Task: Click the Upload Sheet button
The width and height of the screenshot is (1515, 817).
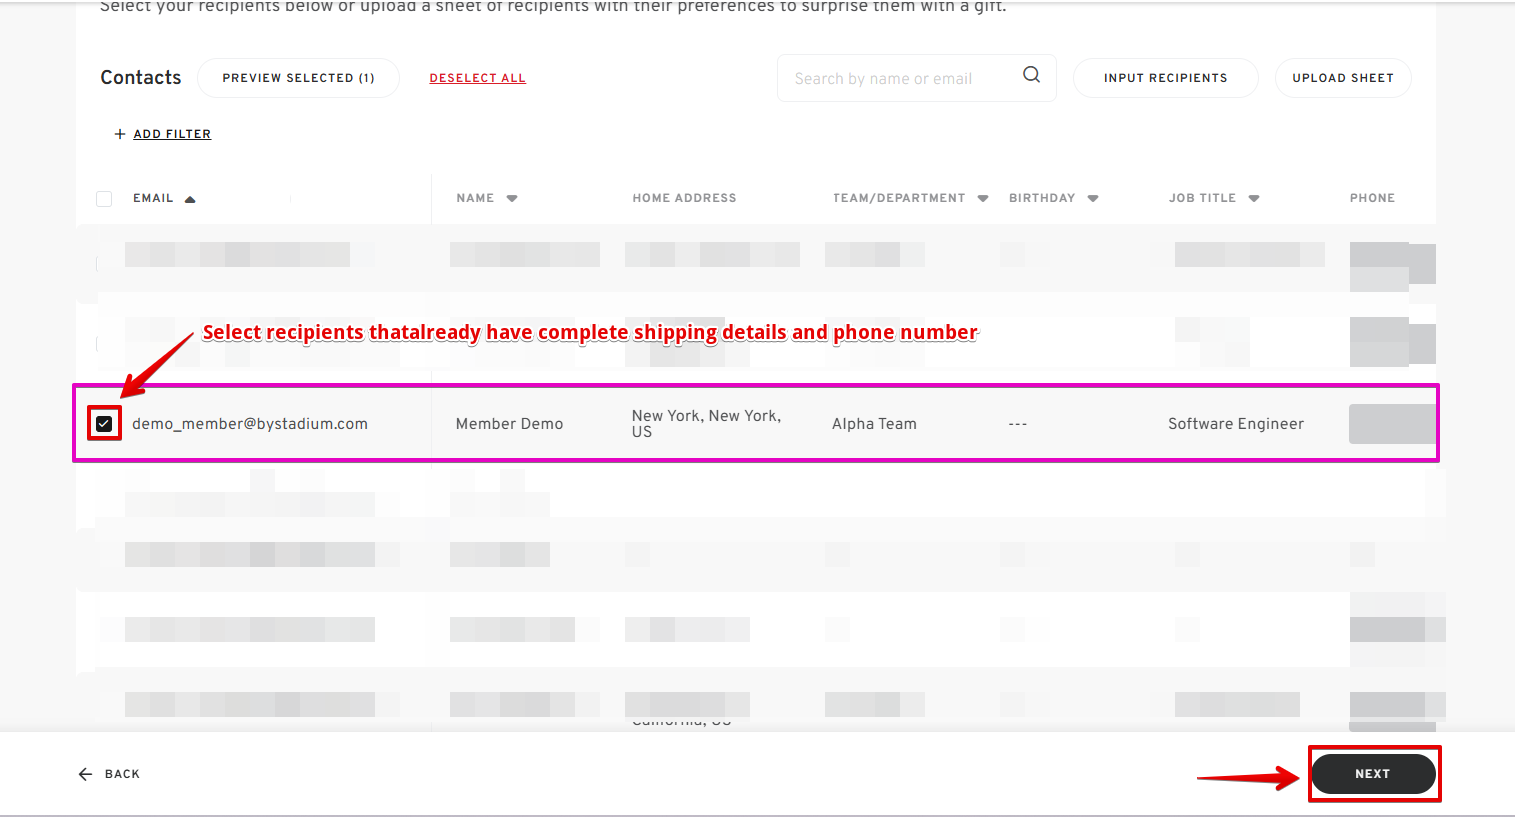Action: pyautogui.click(x=1343, y=78)
